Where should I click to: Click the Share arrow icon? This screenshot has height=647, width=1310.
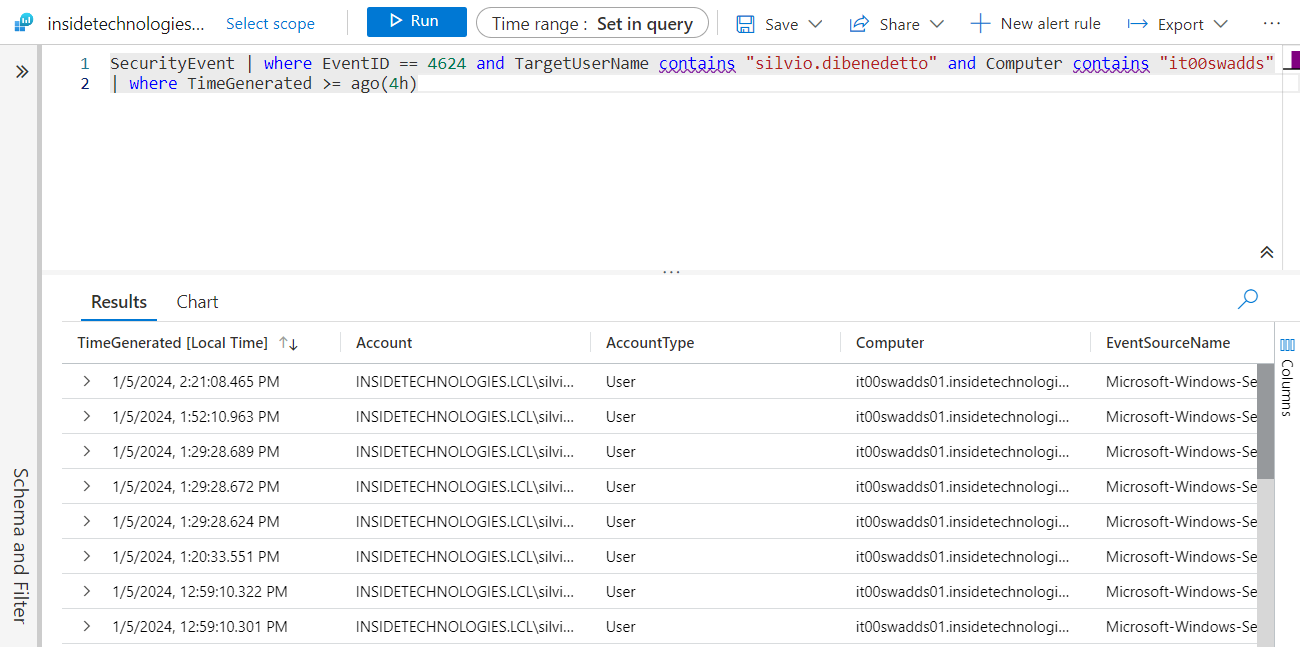[859, 23]
